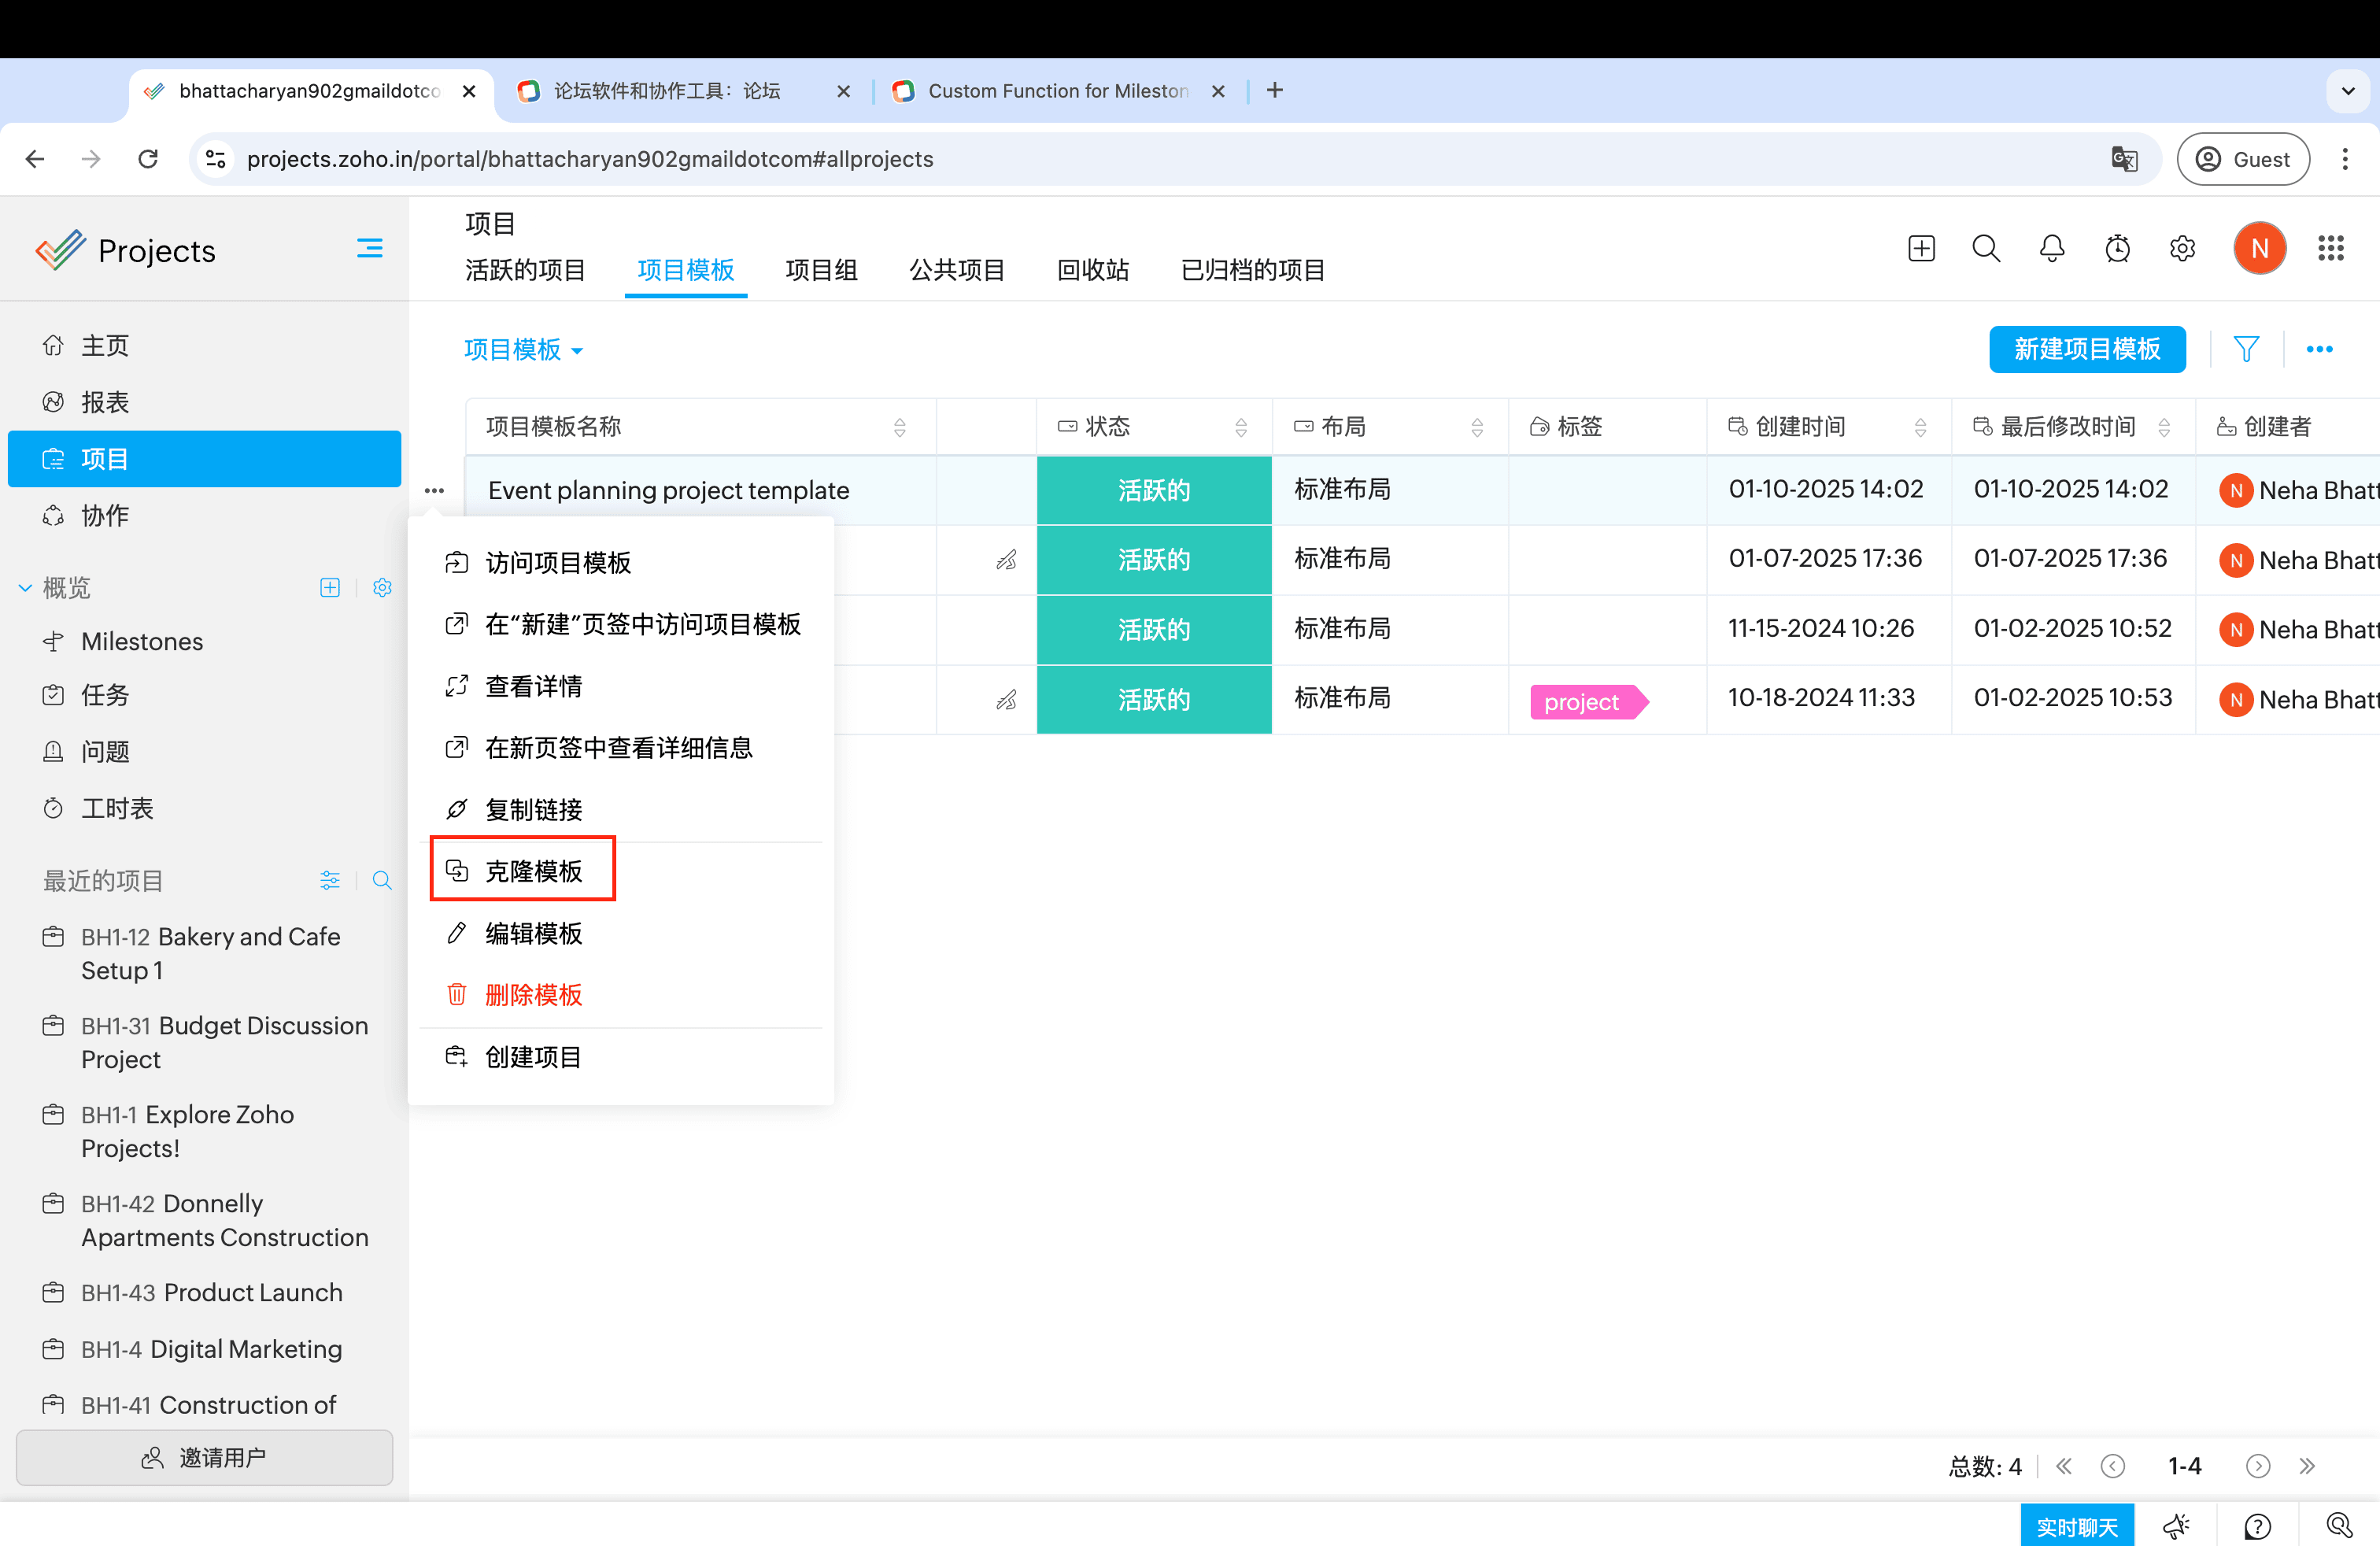Screen dimensions: 2380x1546
Task: Switch to the 回收站 tab
Action: [x=1092, y=270]
